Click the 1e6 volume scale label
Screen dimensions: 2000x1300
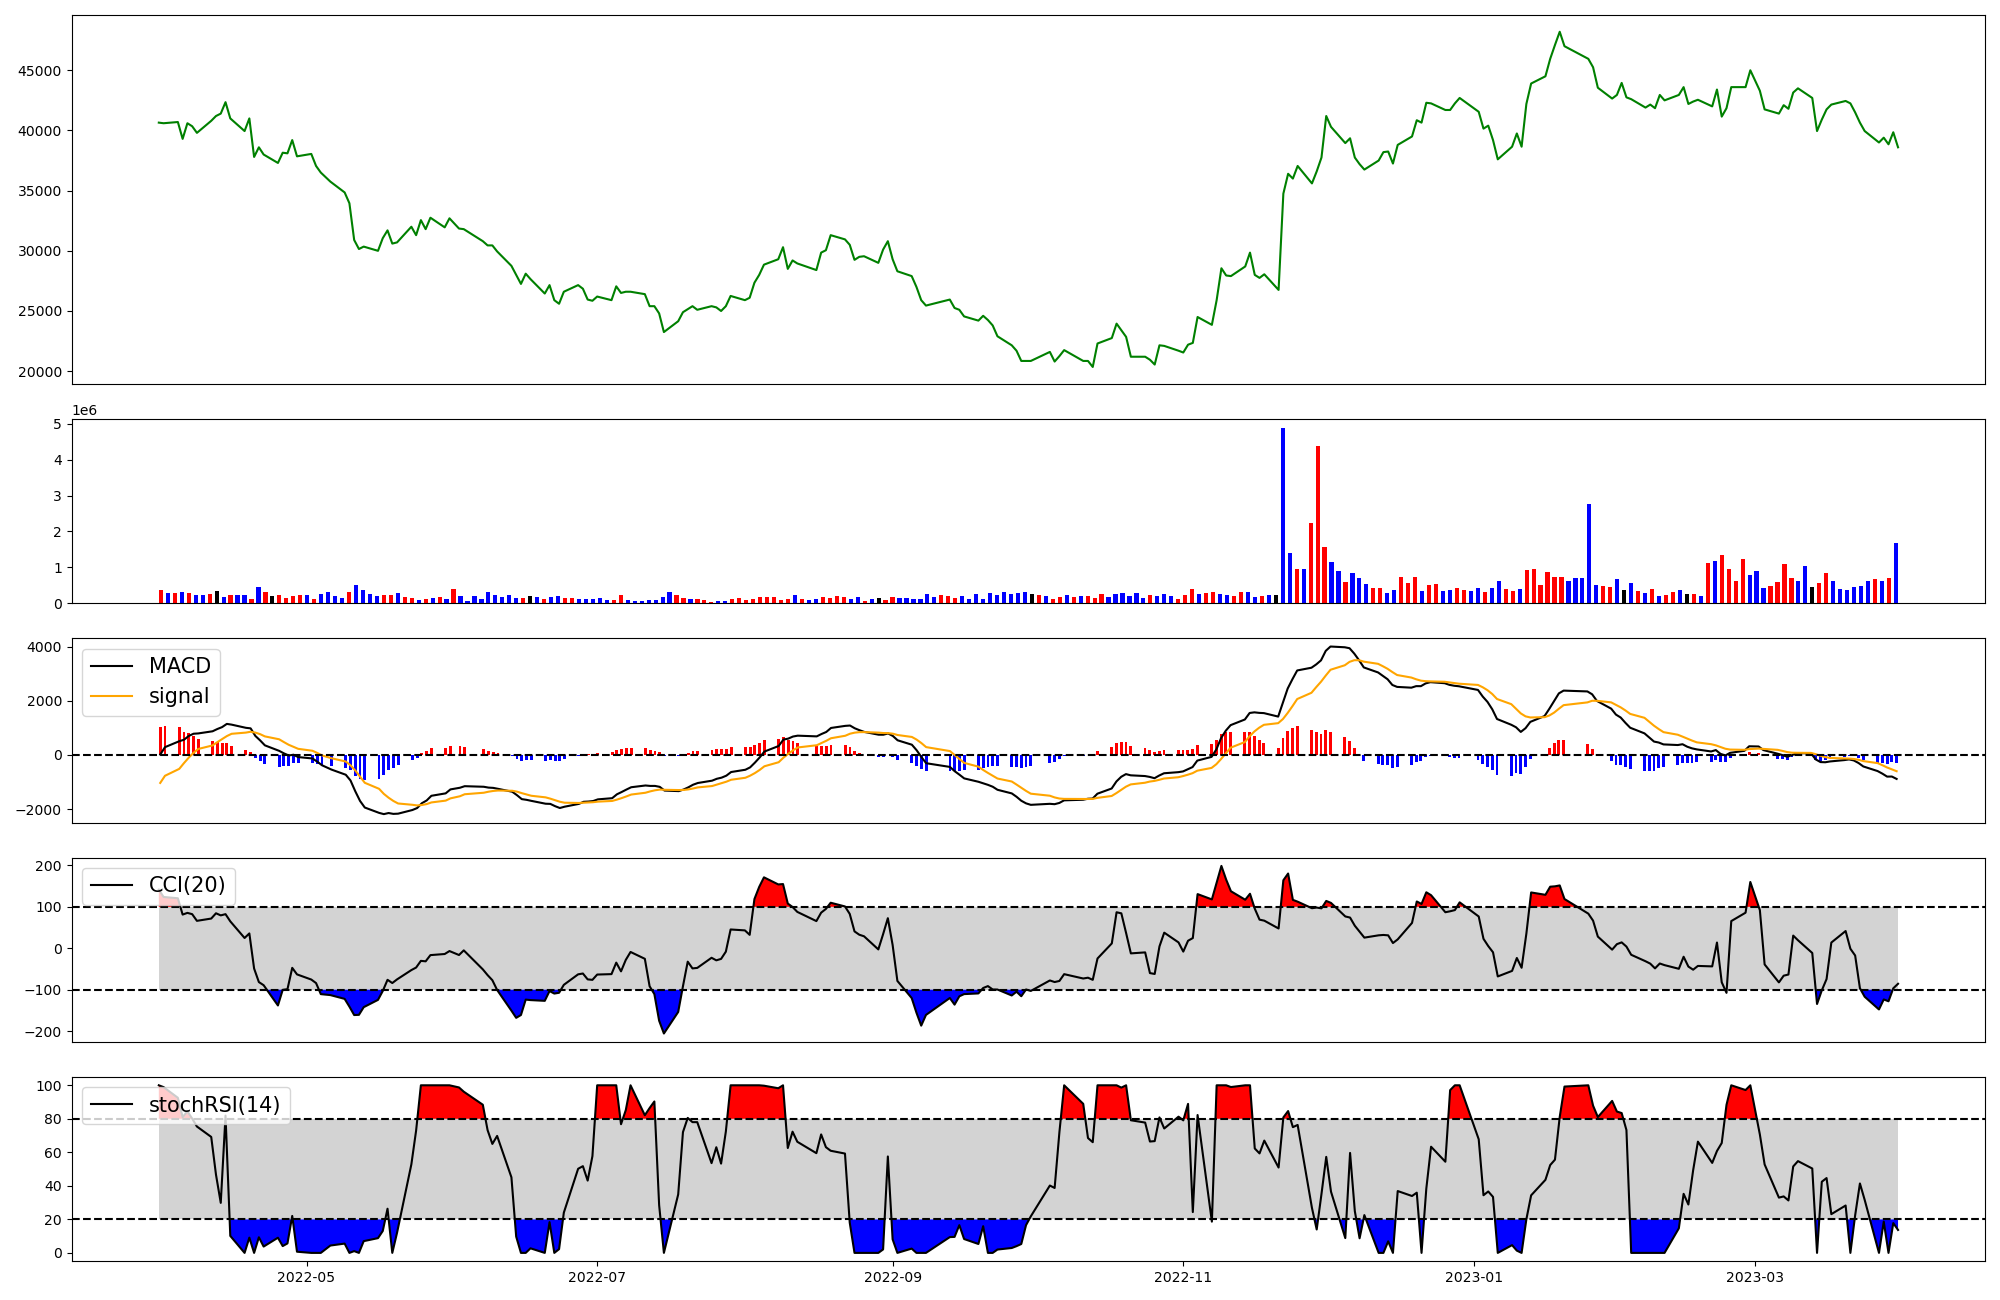84,411
